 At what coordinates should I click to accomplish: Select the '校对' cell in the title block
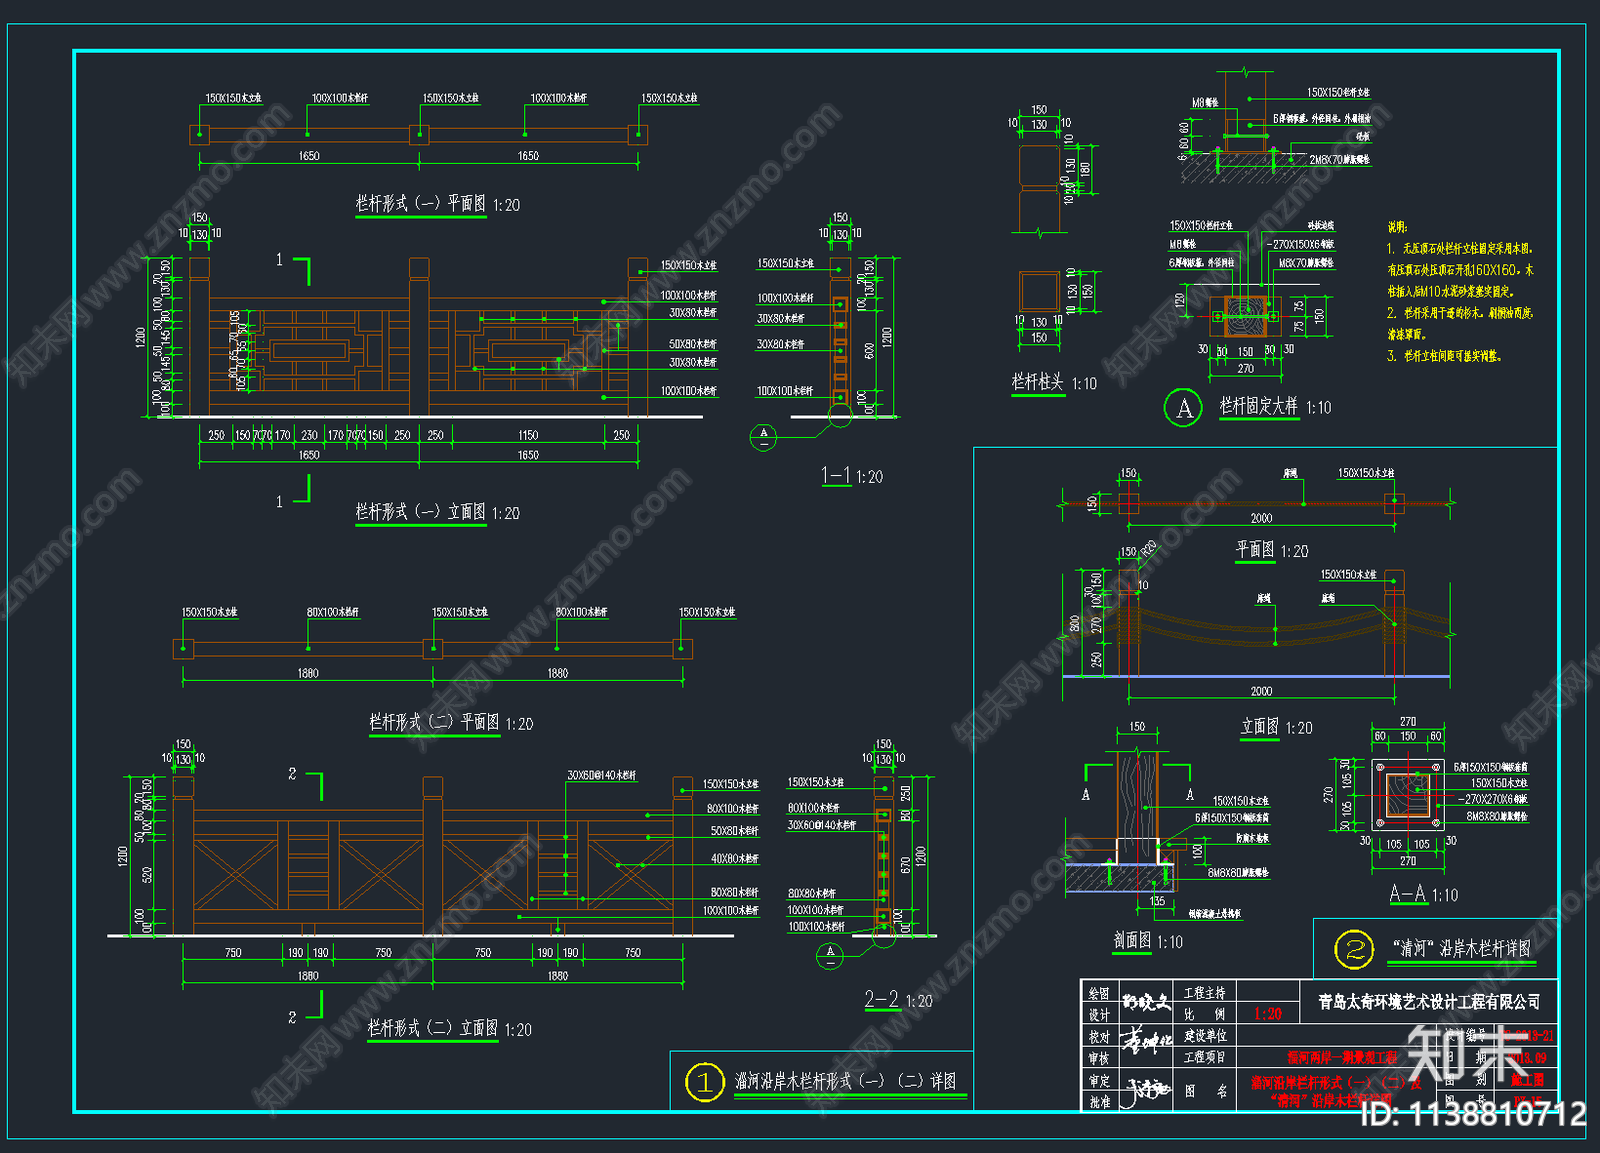pos(1098,1036)
